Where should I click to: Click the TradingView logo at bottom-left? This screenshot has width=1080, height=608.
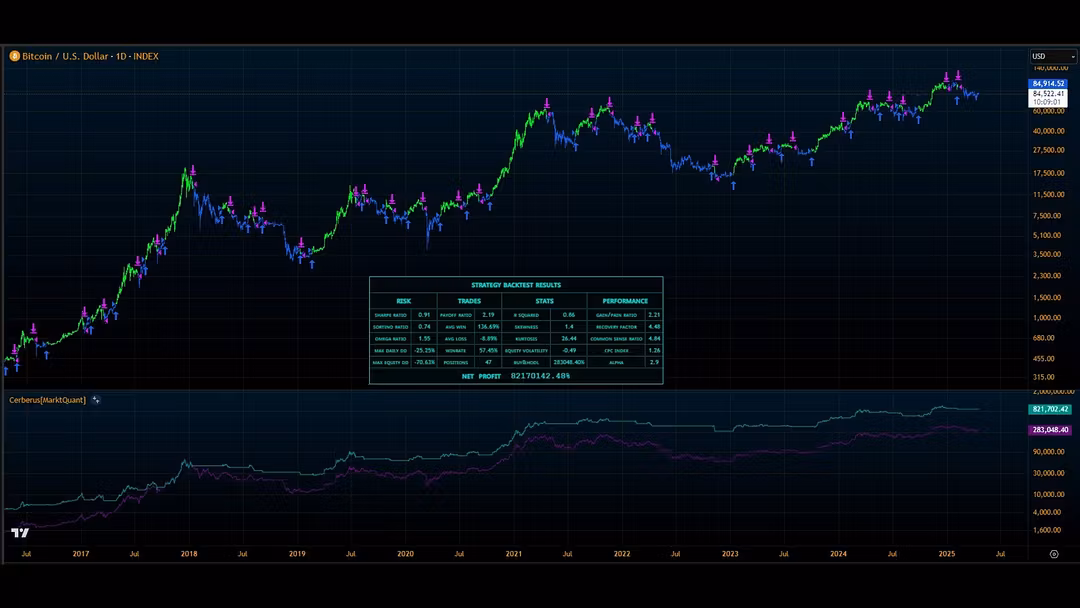[19, 532]
